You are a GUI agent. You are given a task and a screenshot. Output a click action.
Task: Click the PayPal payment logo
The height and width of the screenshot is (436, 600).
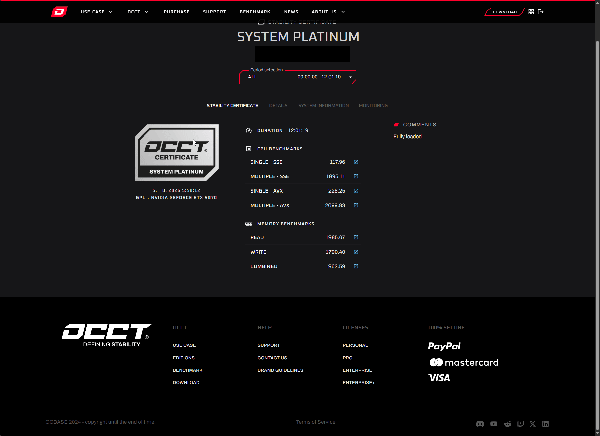point(444,346)
